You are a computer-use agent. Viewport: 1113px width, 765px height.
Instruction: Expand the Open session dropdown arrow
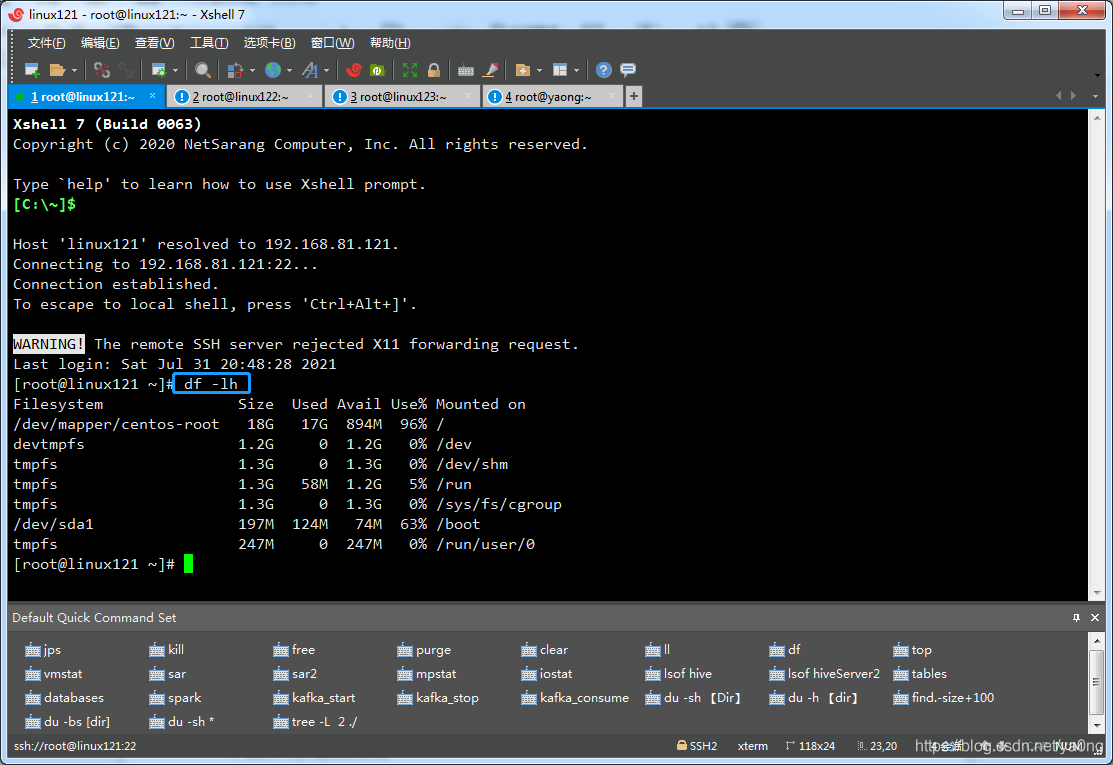click(x=74, y=70)
